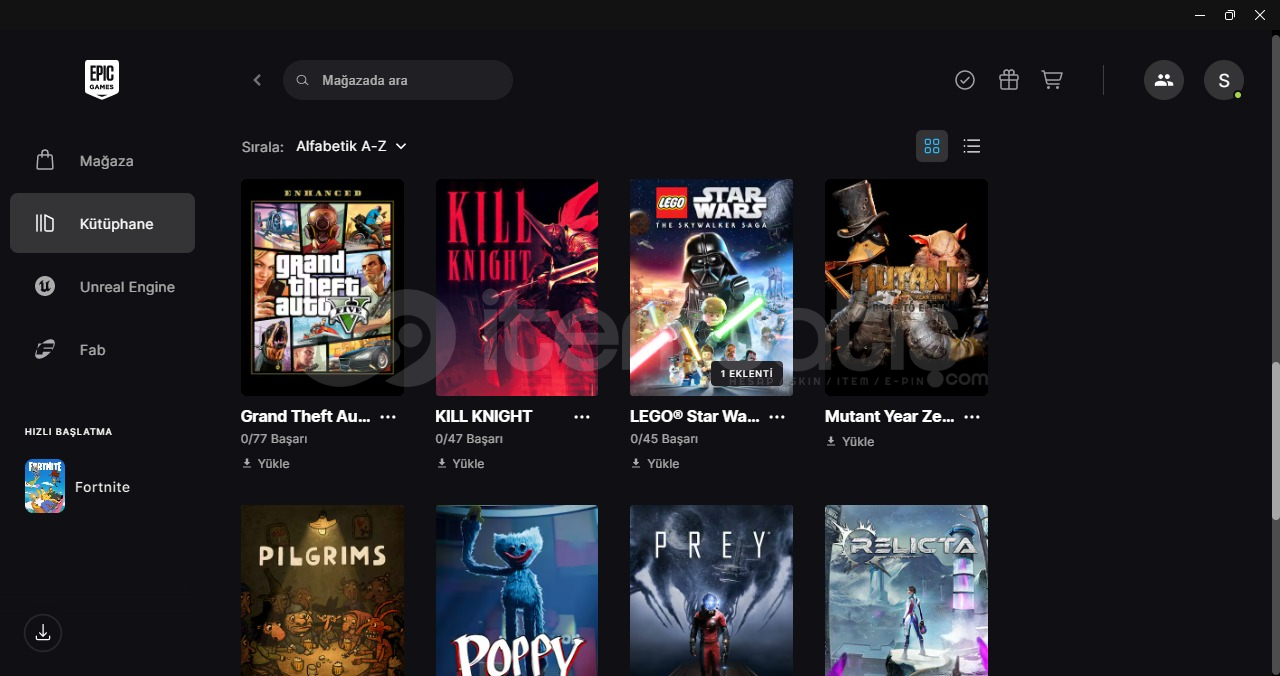1280x676 pixels.
Task: Click the Fortnite quick launch icon
Action: (x=45, y=486)
